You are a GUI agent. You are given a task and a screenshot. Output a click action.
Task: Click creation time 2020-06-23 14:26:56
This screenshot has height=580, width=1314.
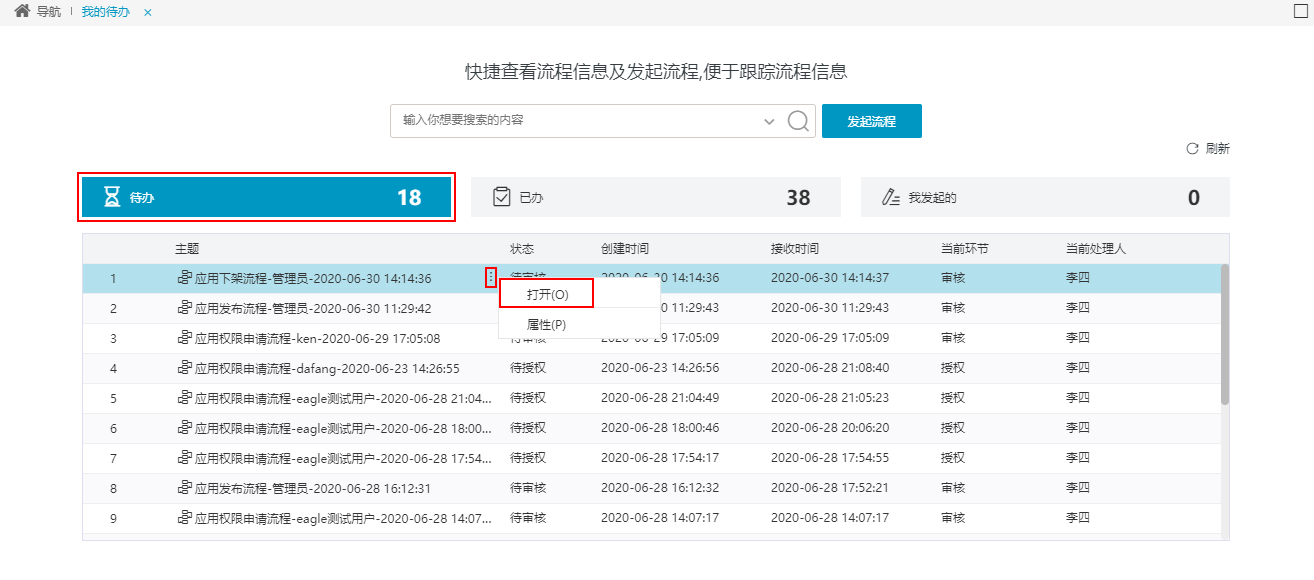[660, 368]
